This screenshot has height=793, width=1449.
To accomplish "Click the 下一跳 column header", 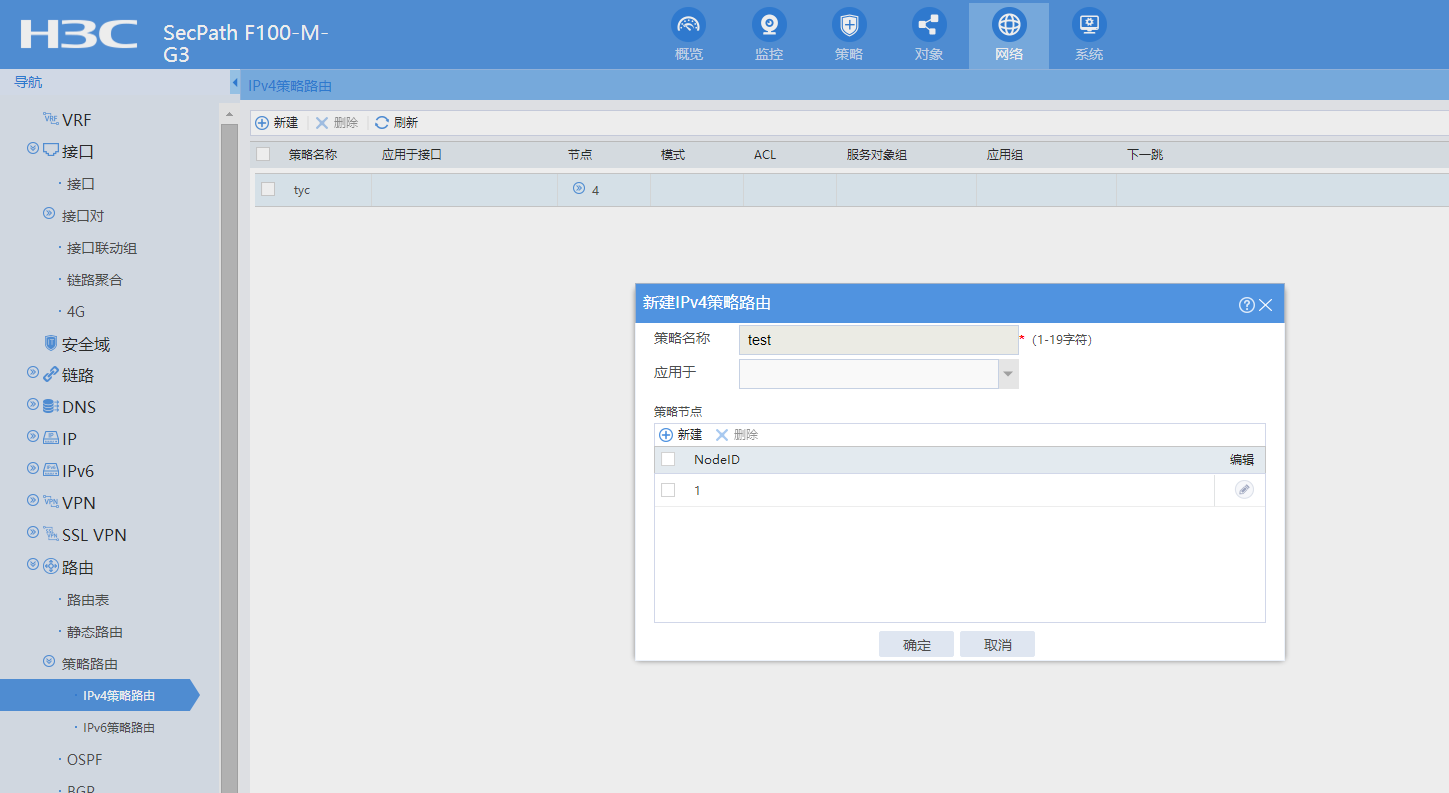I will click(x=1145, y=155).
